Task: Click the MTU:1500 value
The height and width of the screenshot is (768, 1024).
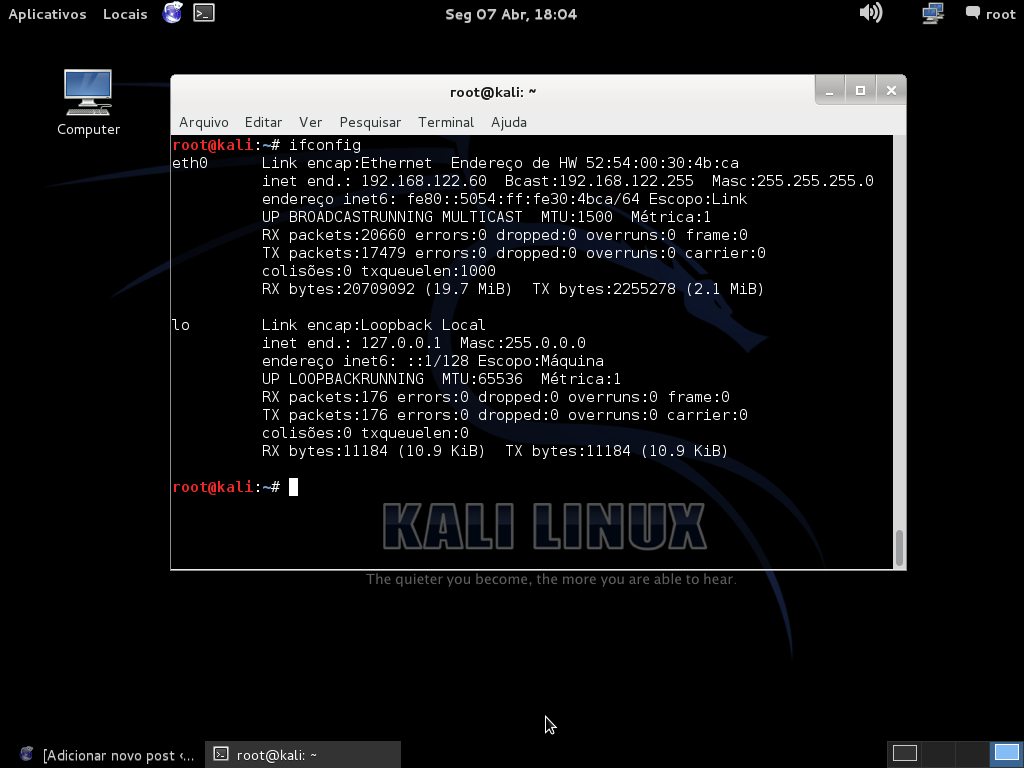Action: 577,217
